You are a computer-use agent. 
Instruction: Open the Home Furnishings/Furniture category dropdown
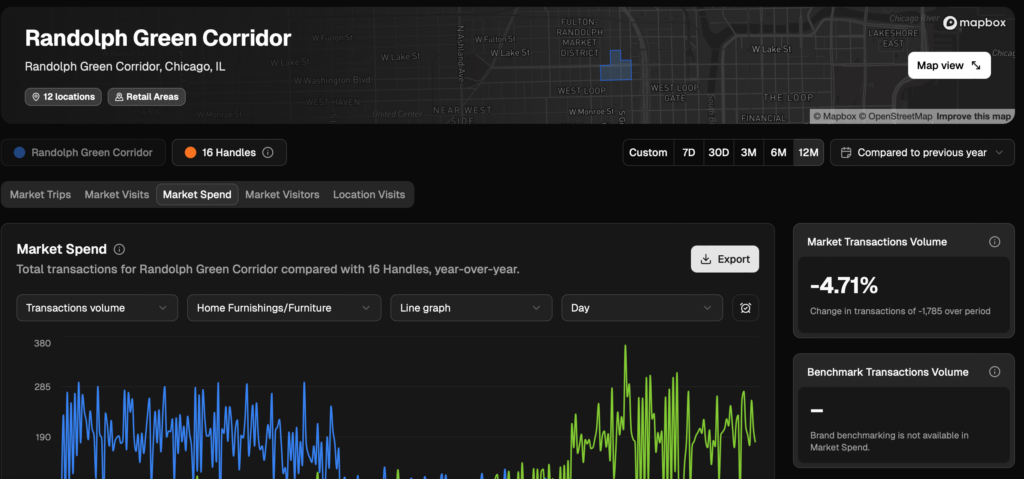284,308
